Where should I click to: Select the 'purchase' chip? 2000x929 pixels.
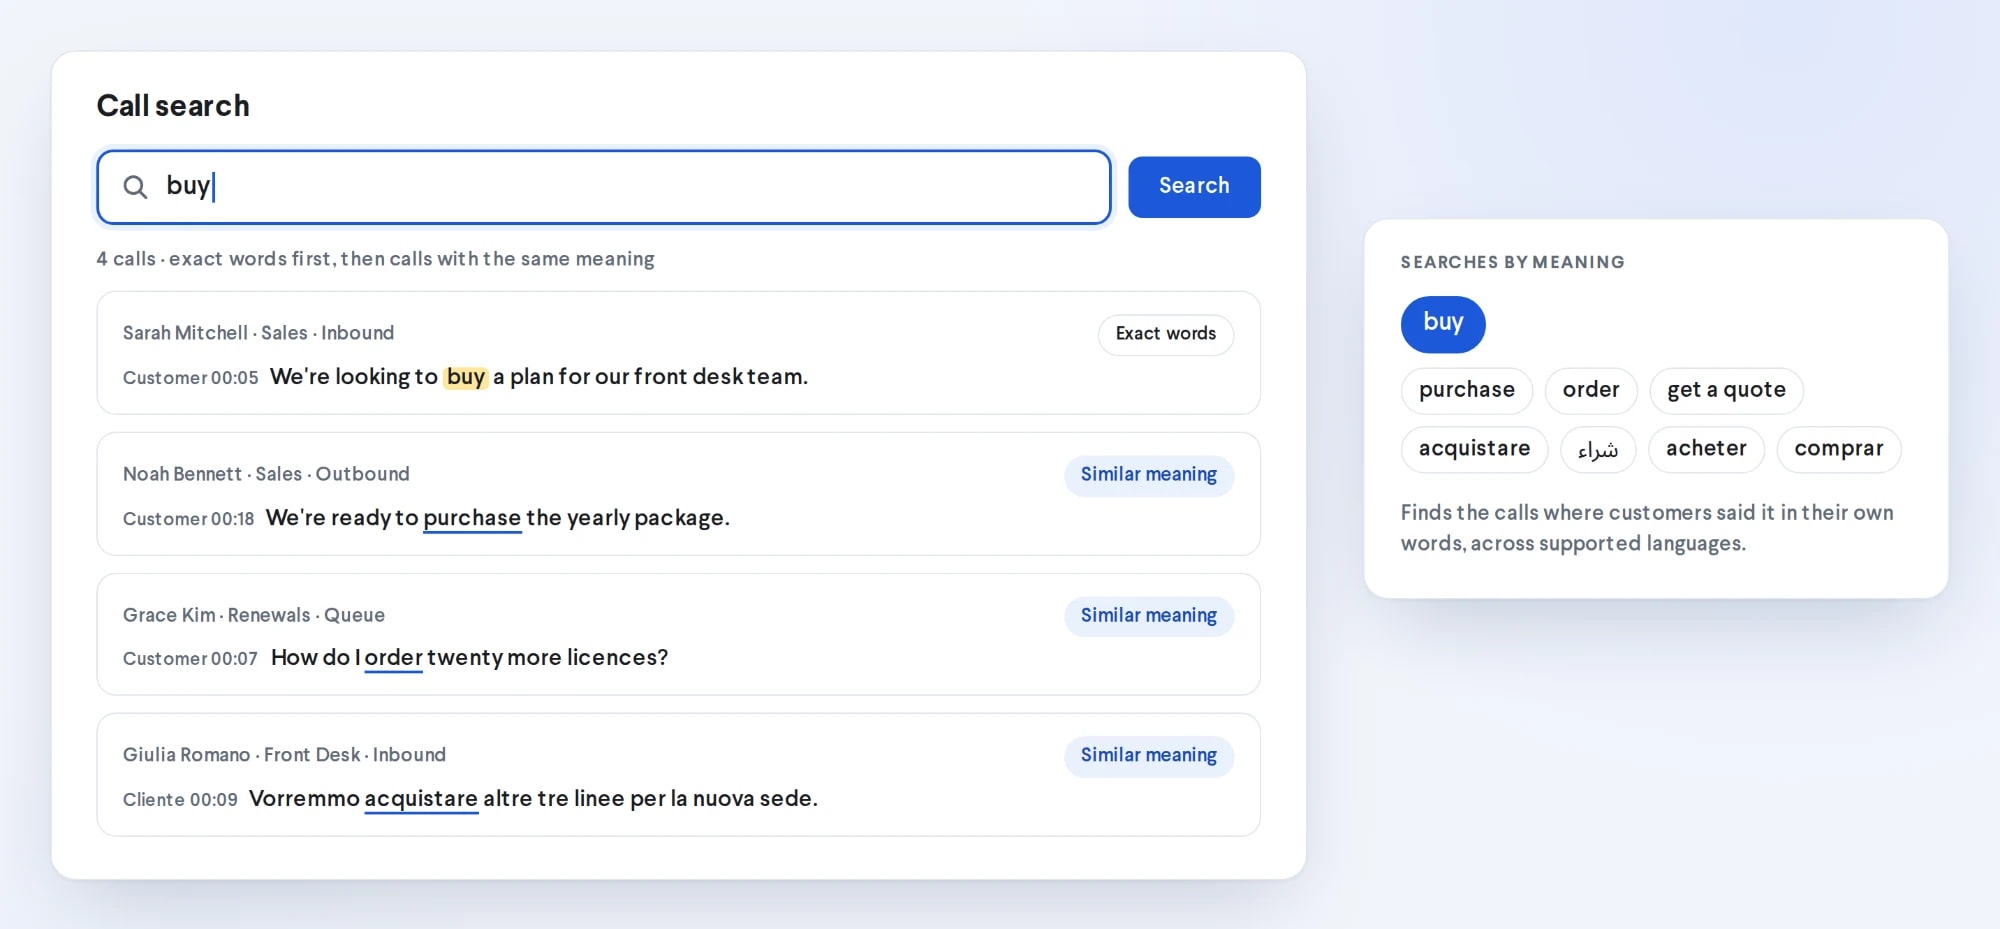click(1467, 390)
